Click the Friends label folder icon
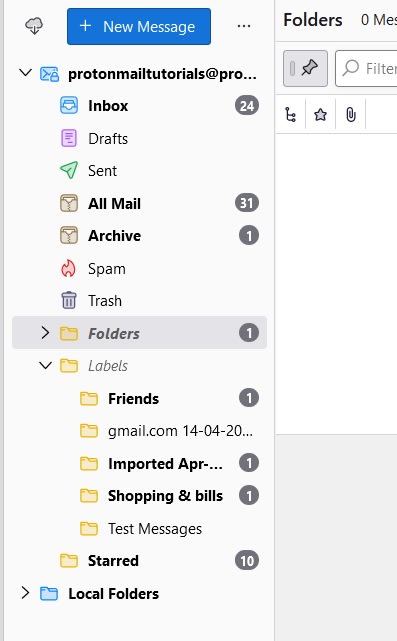 89,398
